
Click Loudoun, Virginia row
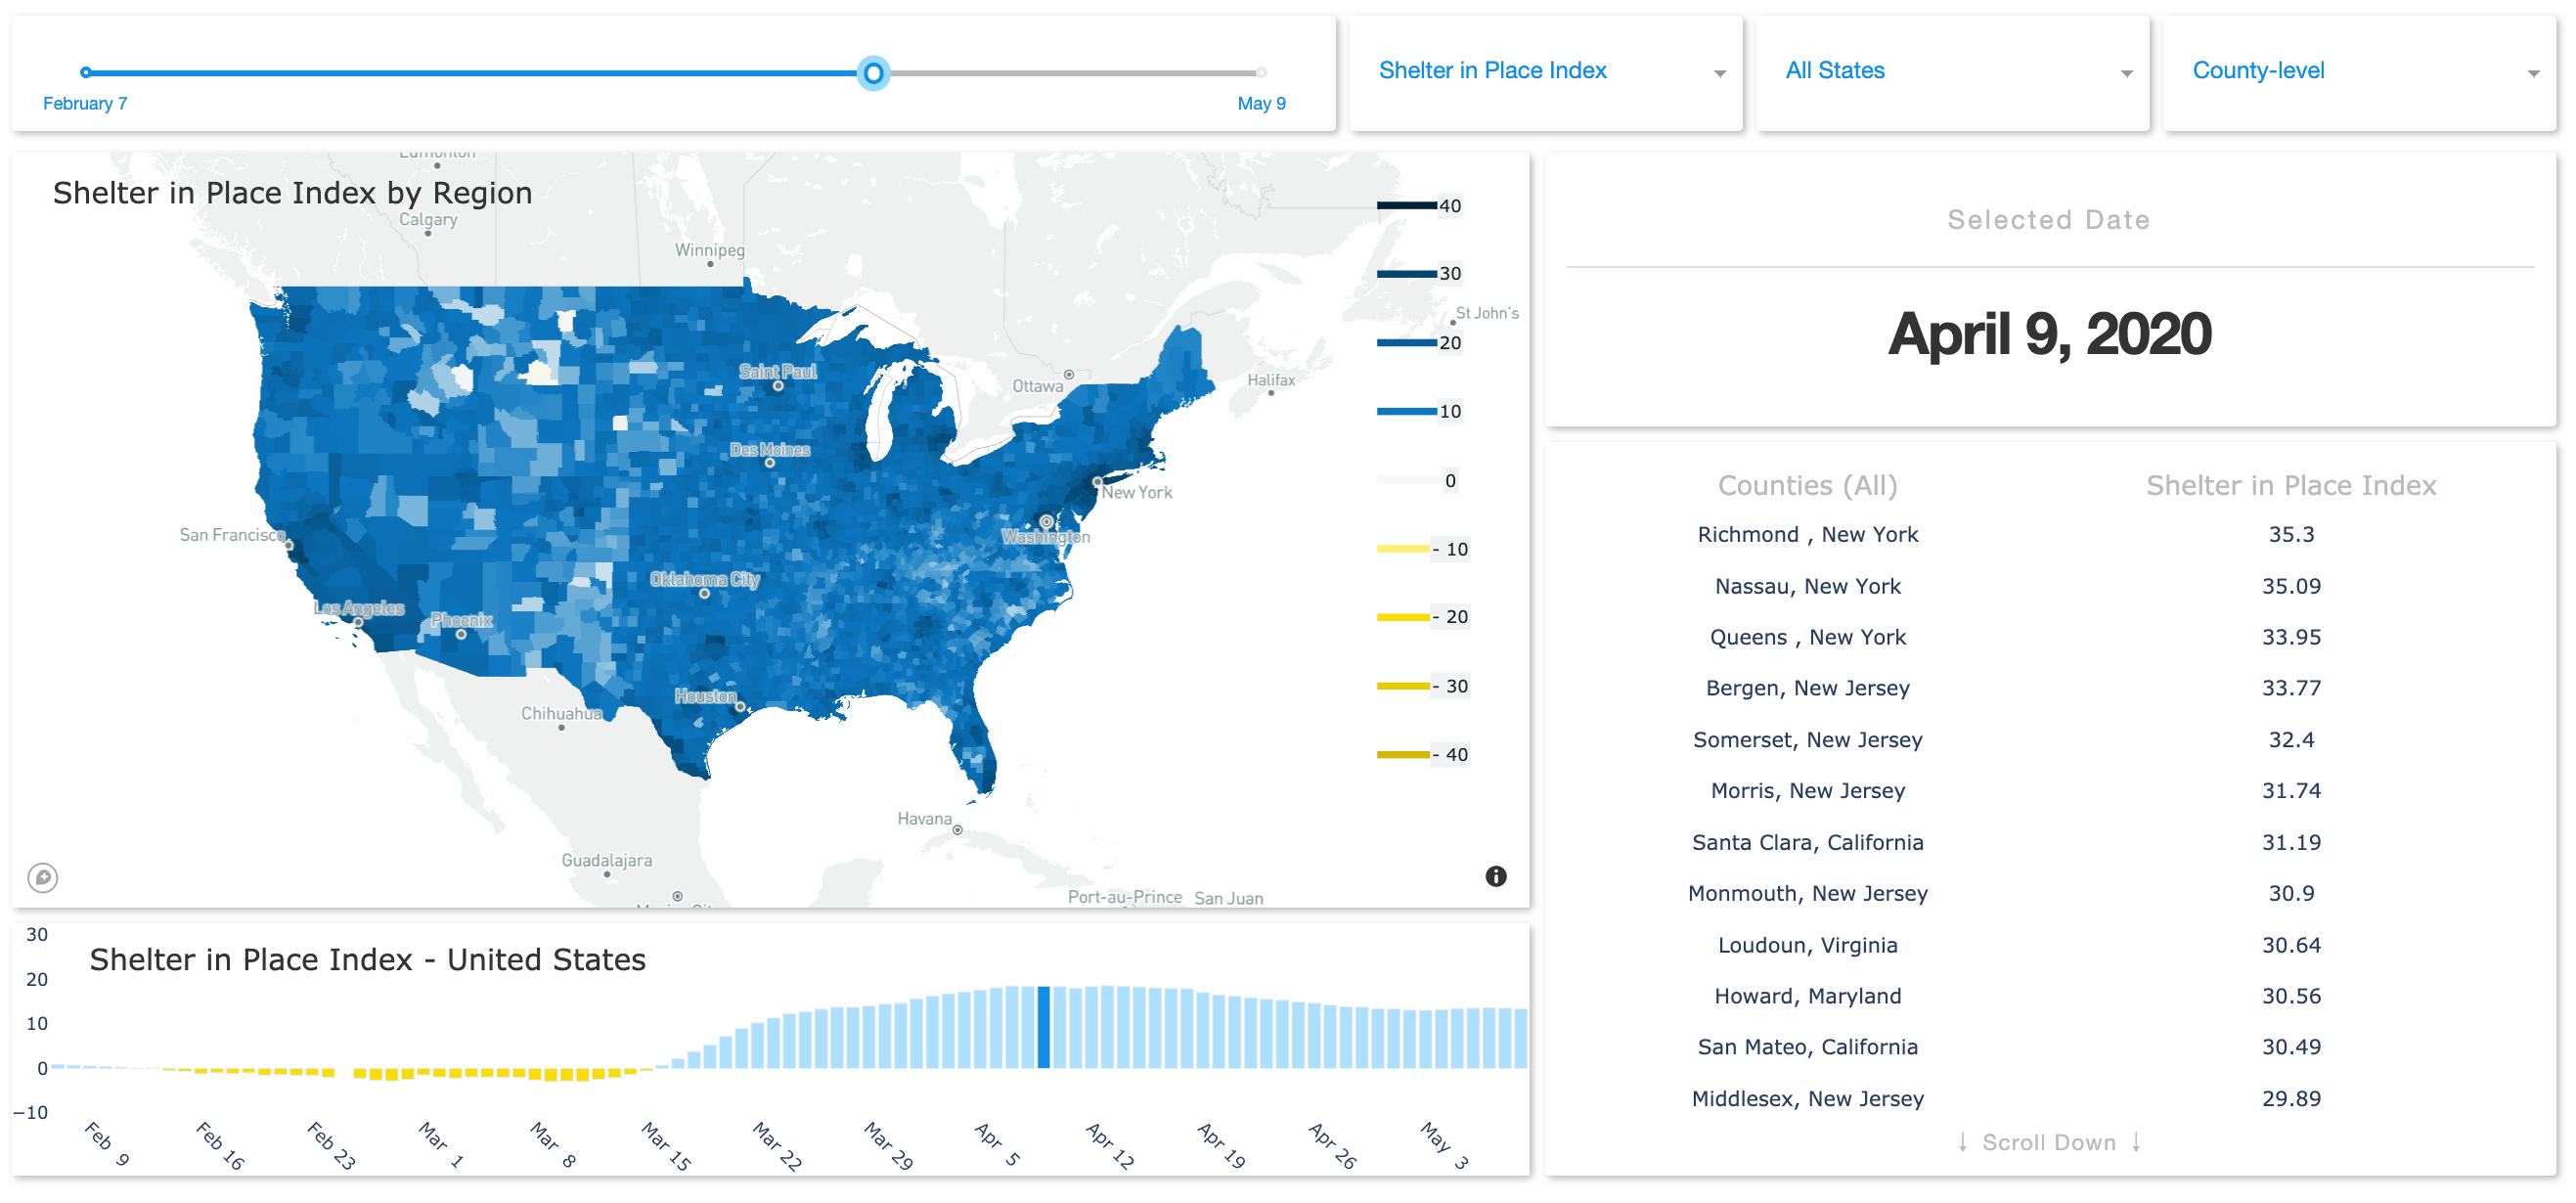click(x=2048, y=945)
